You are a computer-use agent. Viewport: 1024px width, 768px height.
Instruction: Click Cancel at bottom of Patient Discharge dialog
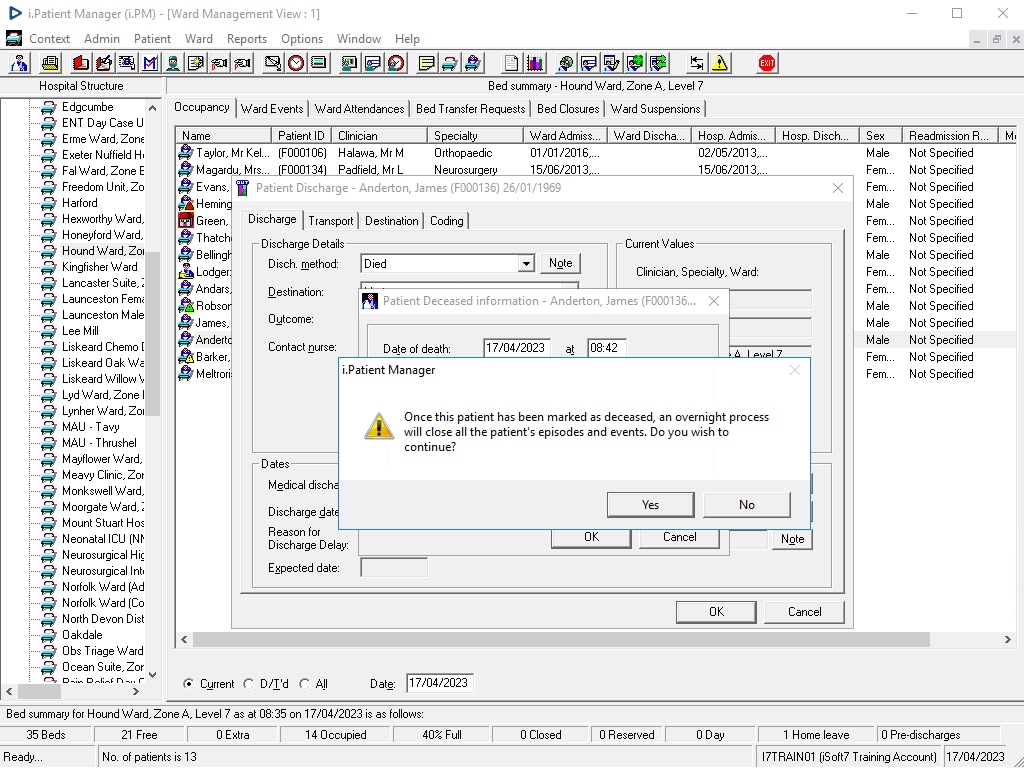click(804, 612)
